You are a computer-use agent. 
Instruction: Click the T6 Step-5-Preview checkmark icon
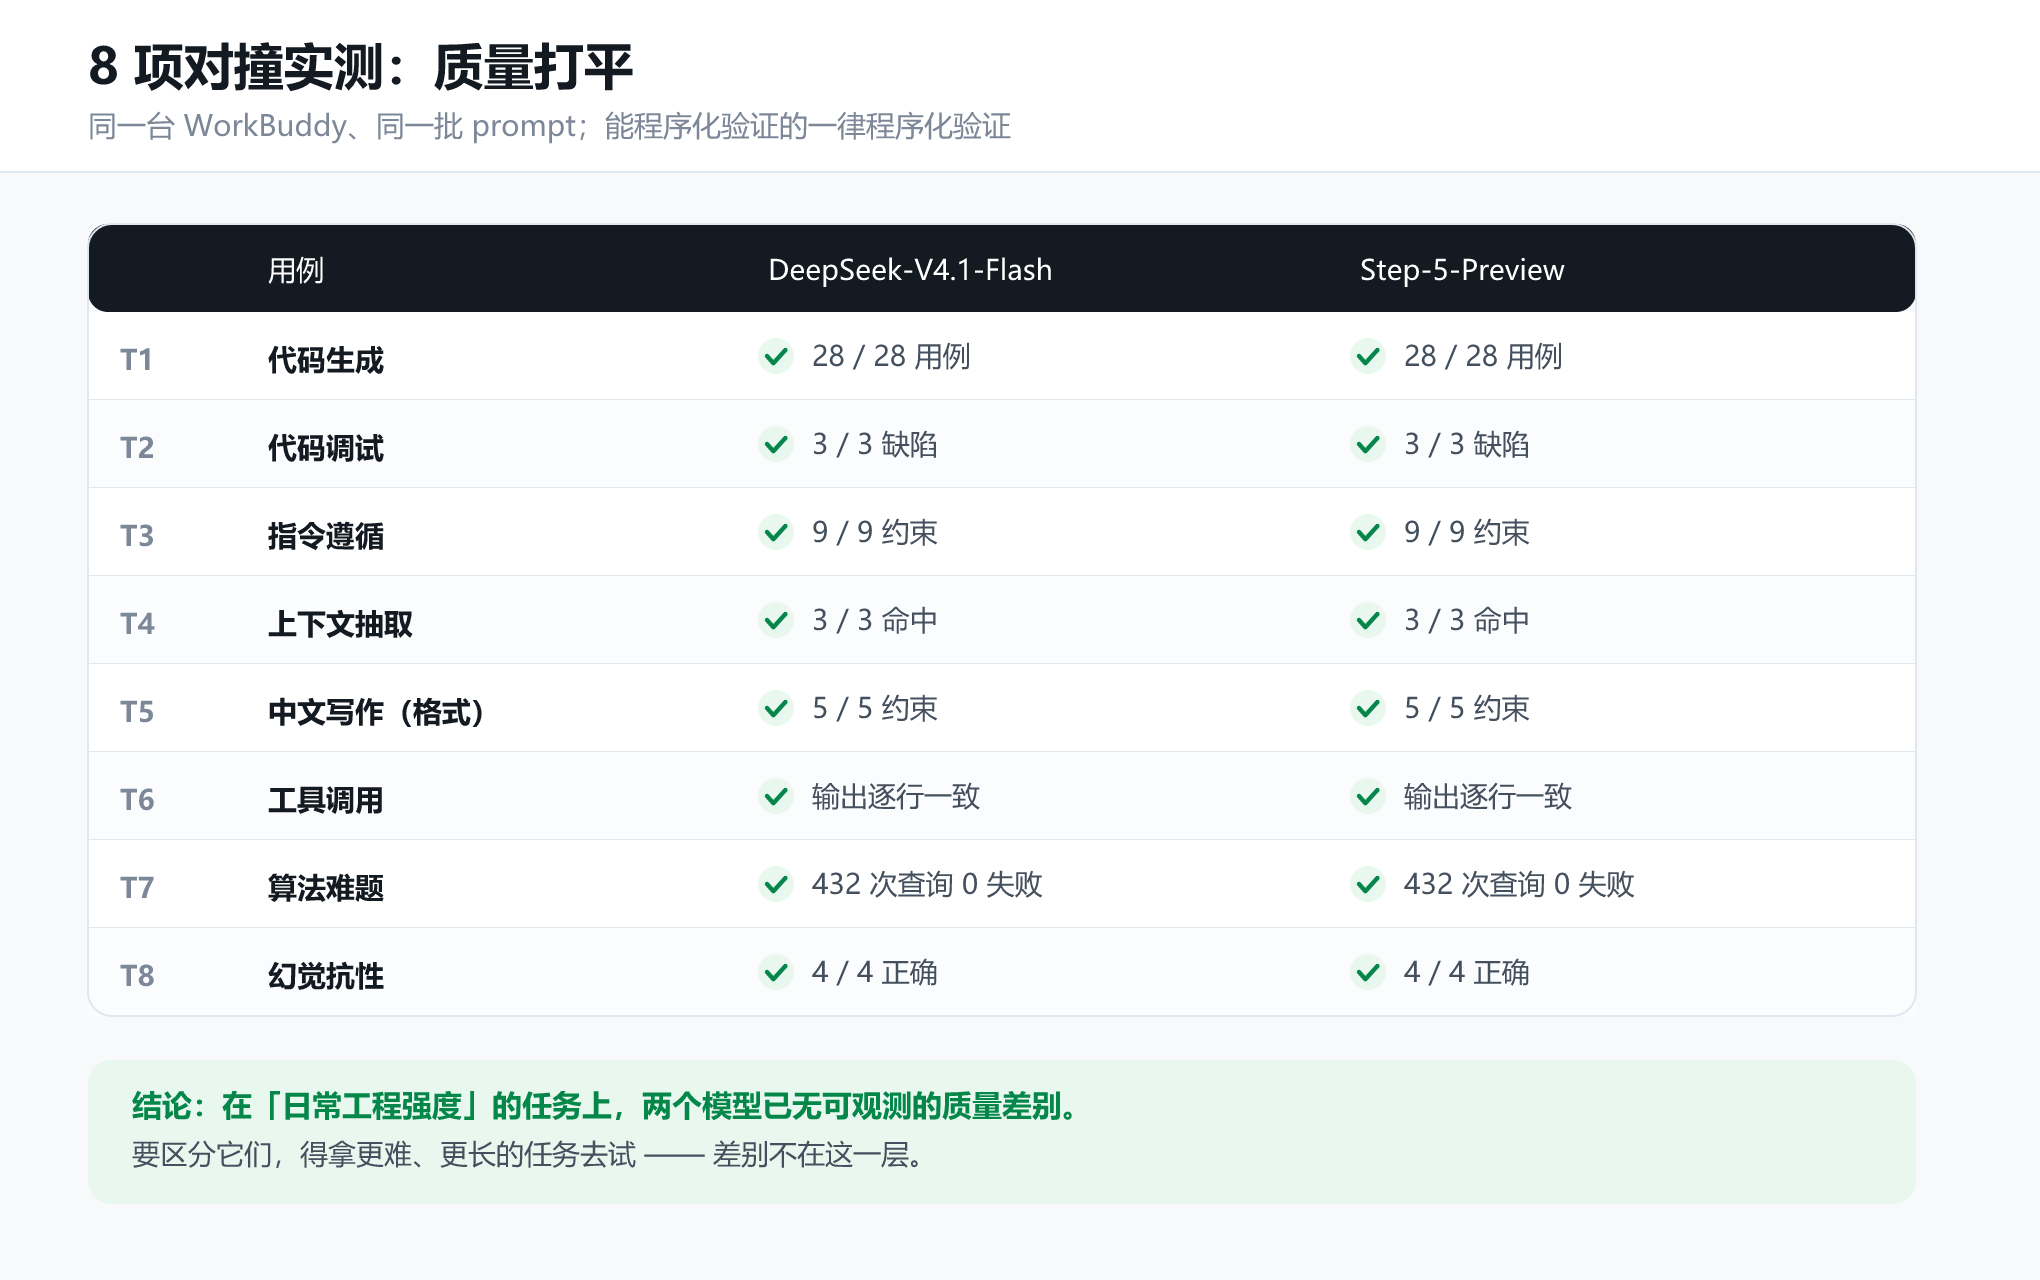point(1368,796)
